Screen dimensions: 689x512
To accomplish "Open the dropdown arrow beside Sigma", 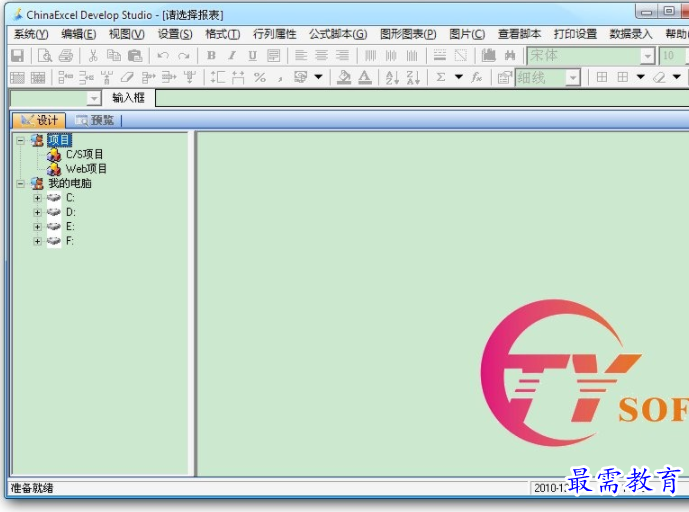I will pyautogui.click(x=459, y=77).
